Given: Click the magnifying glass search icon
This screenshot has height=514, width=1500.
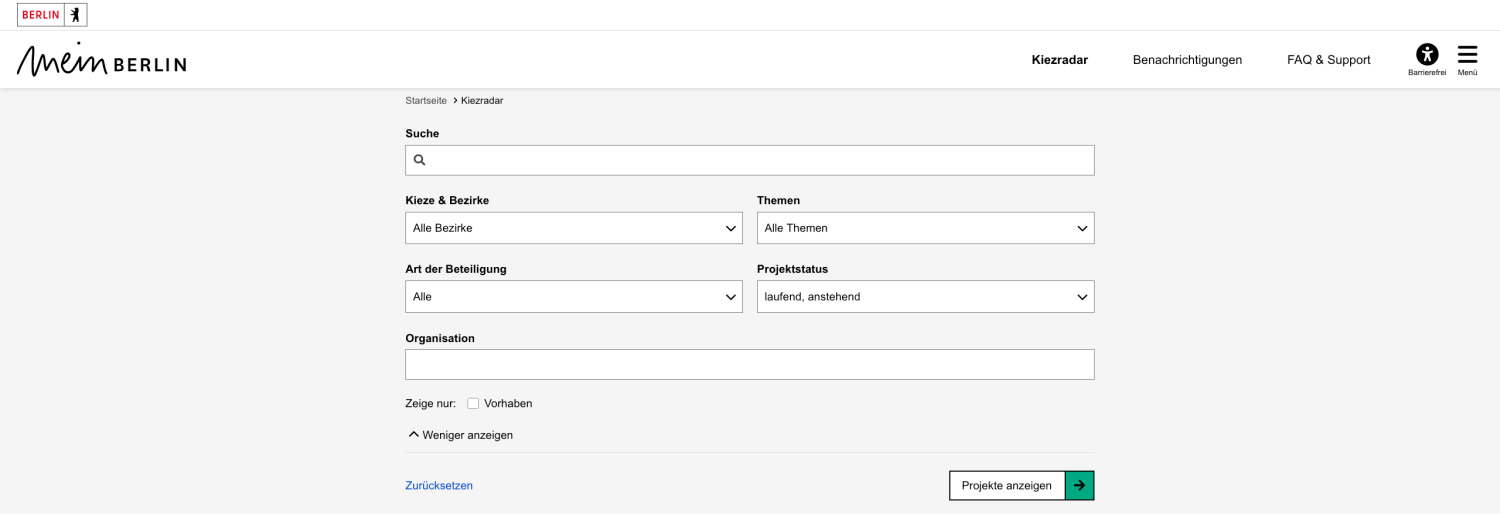Looking at the screenshot, I should pyautogui.click(x=420, y=160).
